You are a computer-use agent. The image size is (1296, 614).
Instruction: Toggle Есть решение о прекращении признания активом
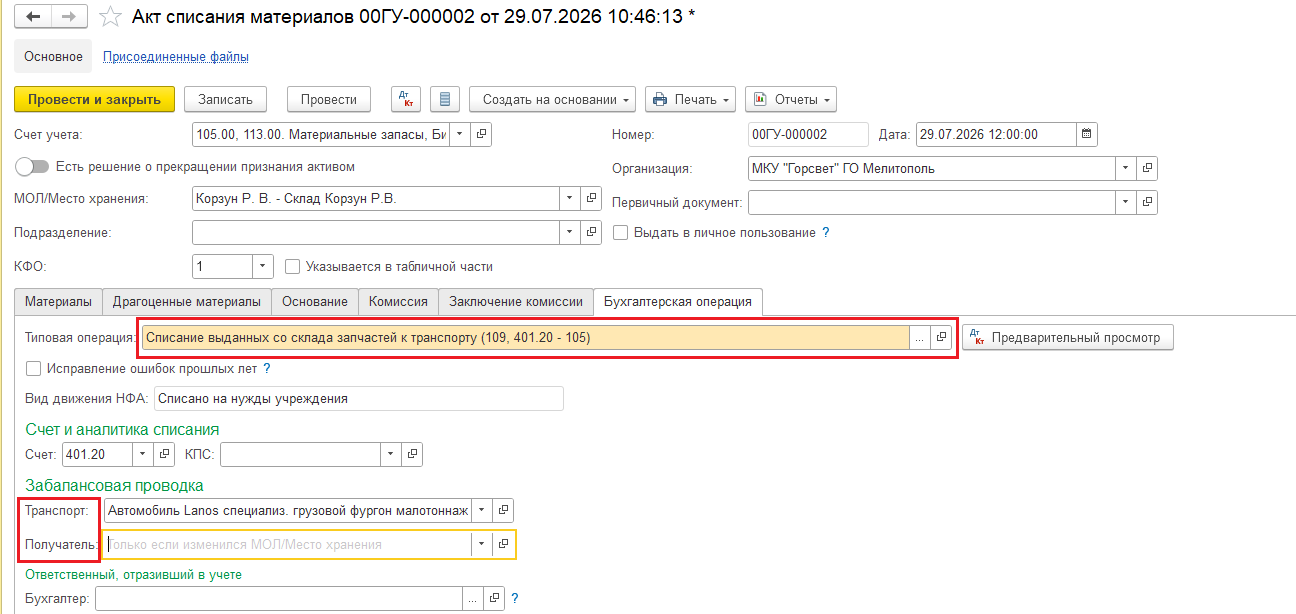[32, 167]
